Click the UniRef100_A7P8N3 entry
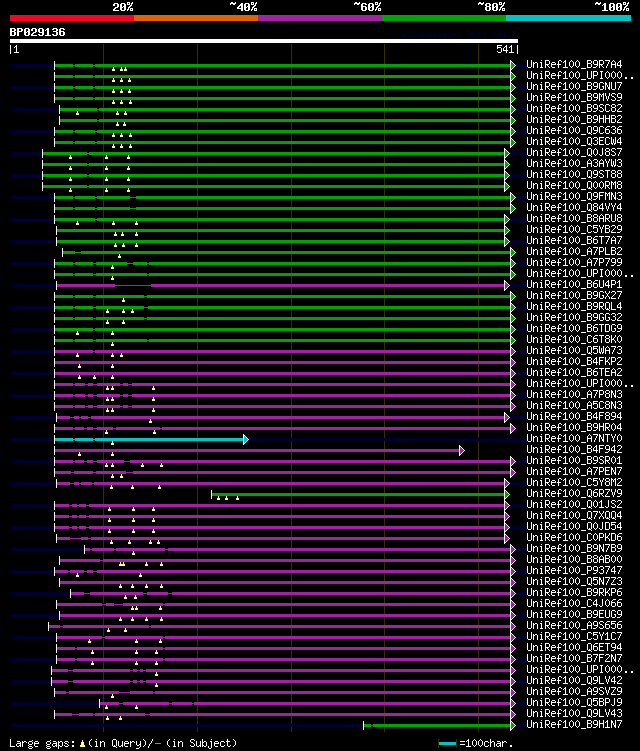The height and width of the screenshot is (751, 640). (x=574, y=395)
